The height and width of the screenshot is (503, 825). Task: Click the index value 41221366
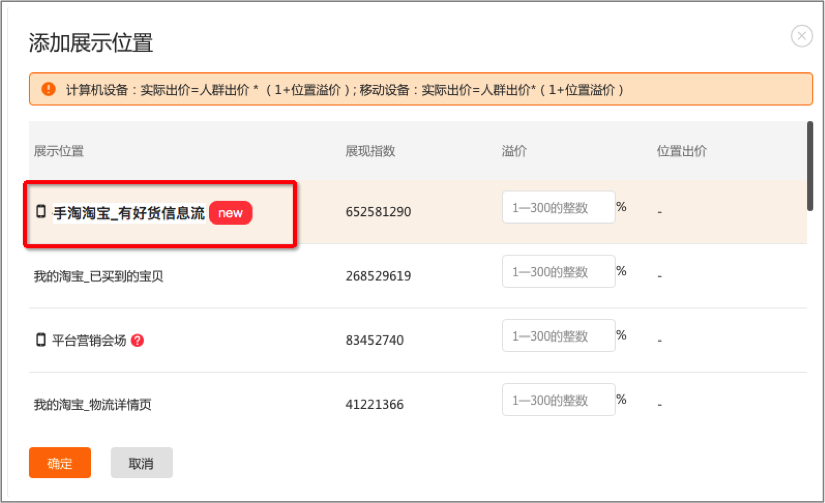coord(375,405)
